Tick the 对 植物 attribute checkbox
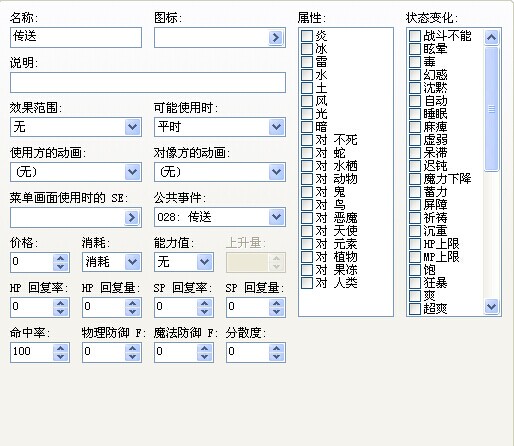The width and height of the screenshot is (514, 446). [x=307, y=257]
